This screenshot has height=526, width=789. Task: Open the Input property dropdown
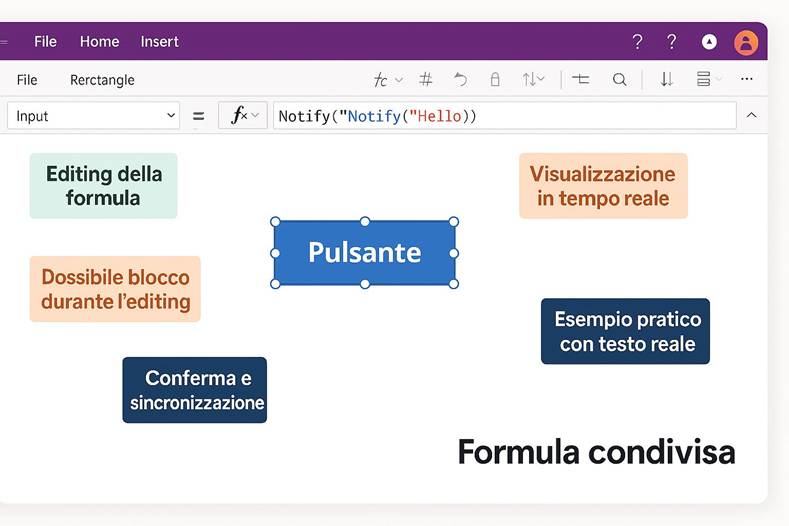click(94, 116)
